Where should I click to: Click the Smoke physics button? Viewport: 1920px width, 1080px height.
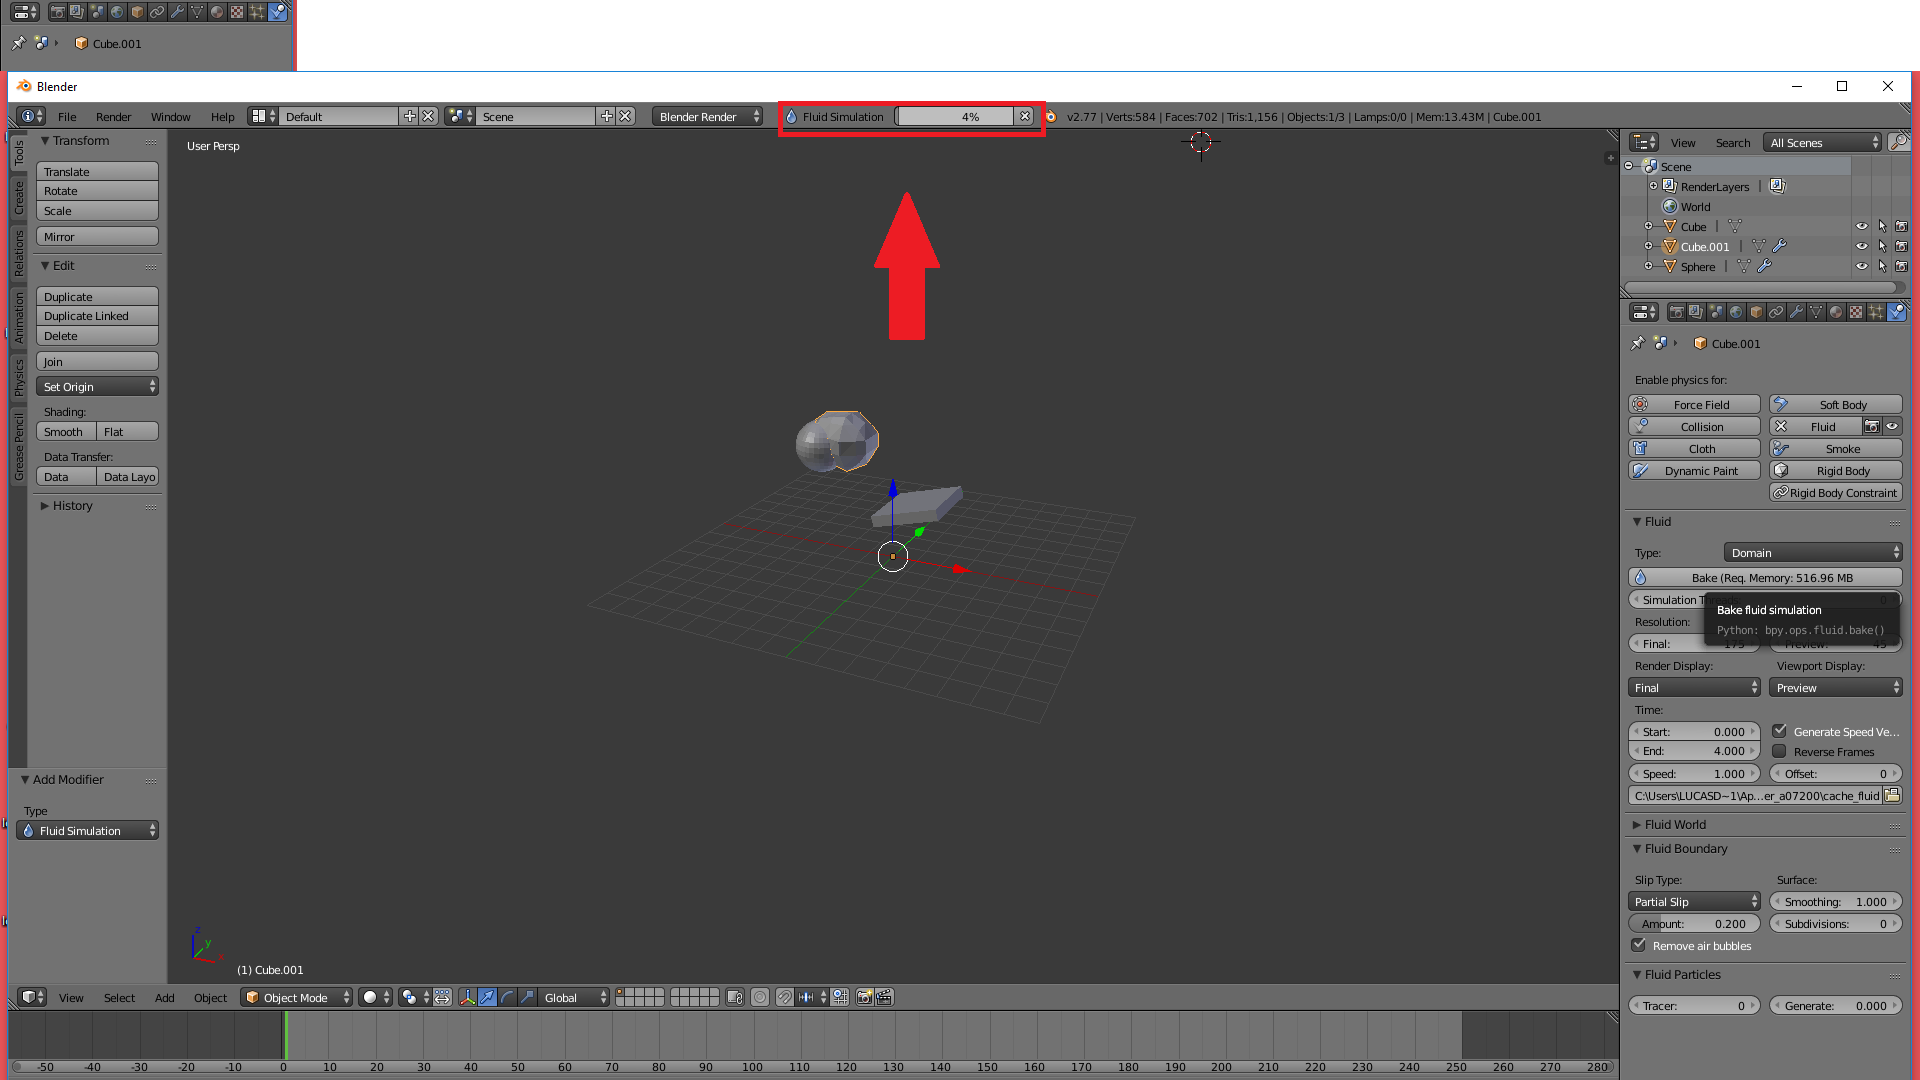pyautogui.click(x=1835, y=449)
